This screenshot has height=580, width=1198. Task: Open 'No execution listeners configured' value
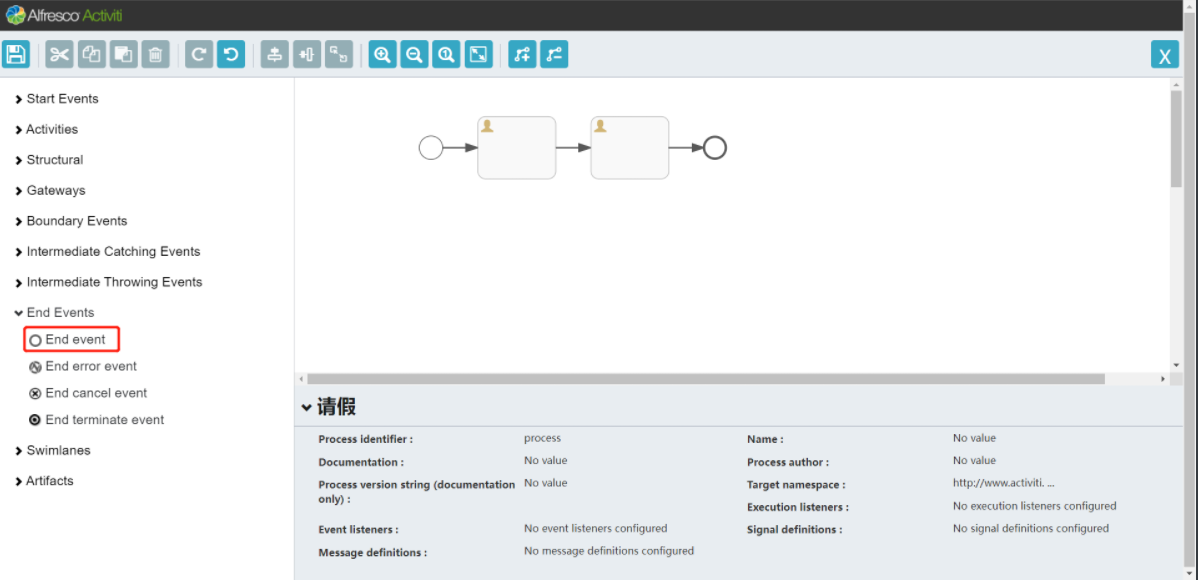pyautogui.click(x=1034, y=506)
